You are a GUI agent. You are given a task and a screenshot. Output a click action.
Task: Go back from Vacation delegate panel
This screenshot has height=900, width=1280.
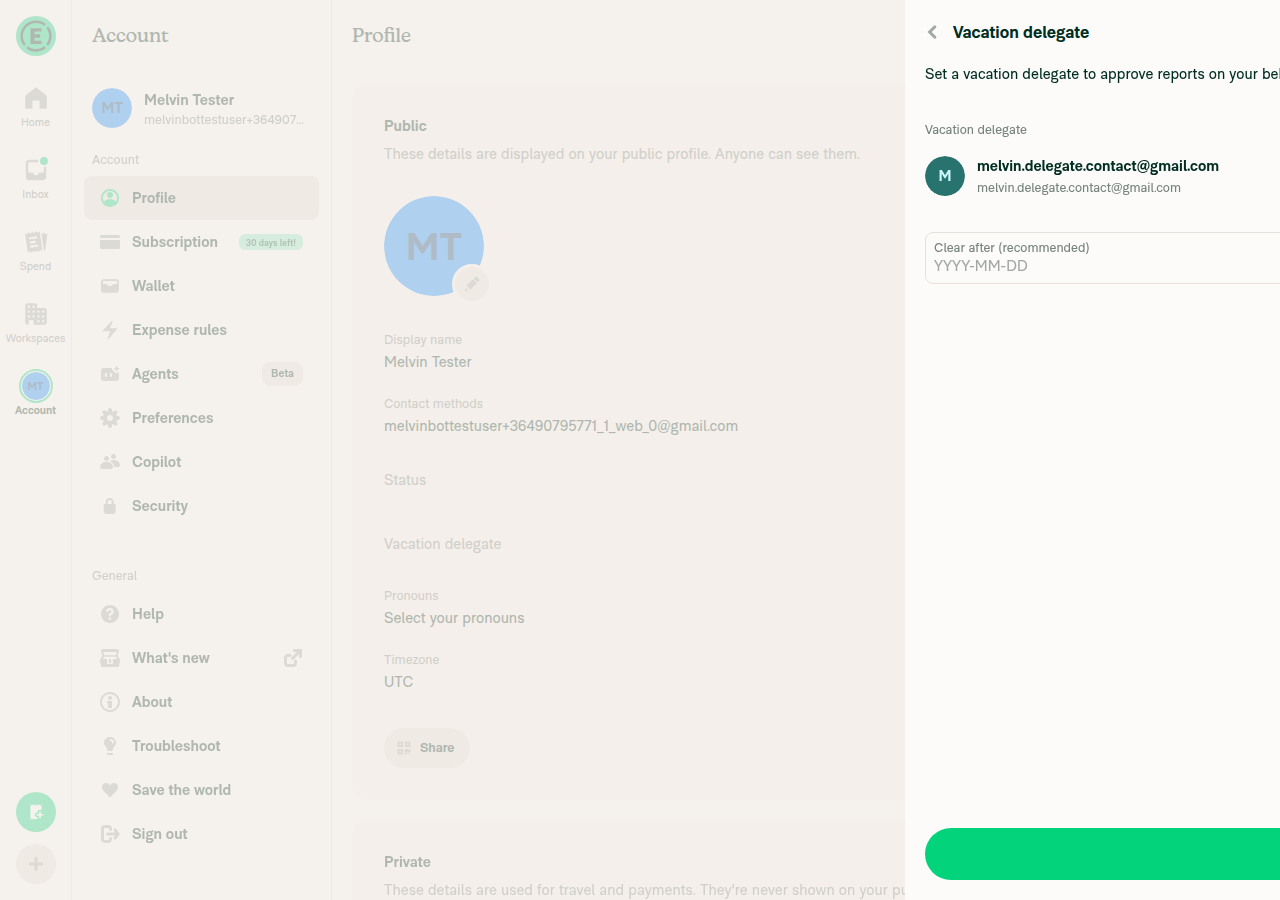[x=933, y=32]
